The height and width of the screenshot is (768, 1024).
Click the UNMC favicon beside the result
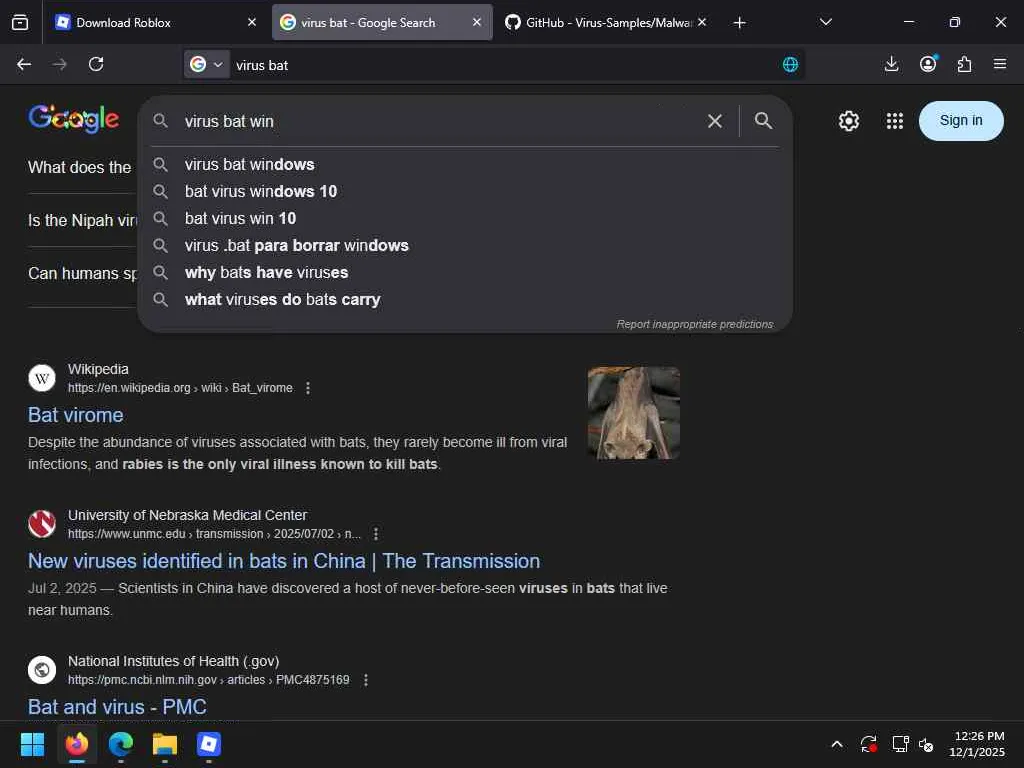pos(42,524)
